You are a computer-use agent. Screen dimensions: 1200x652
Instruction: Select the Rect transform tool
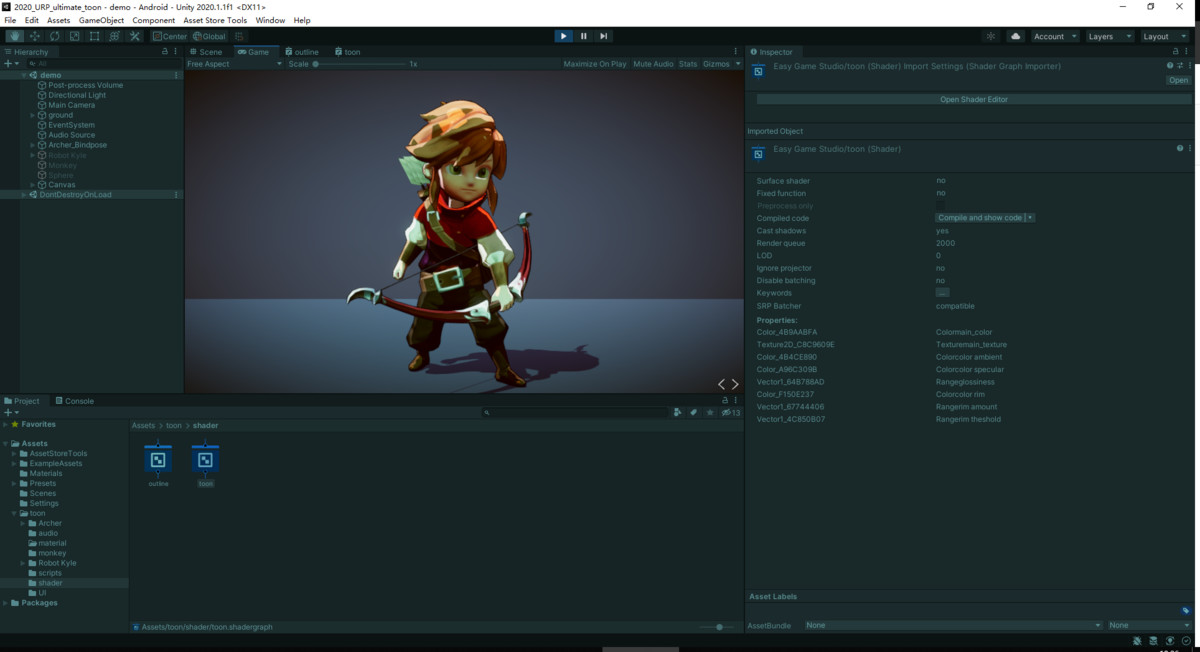pyautogui.click(x=94, y=36)
